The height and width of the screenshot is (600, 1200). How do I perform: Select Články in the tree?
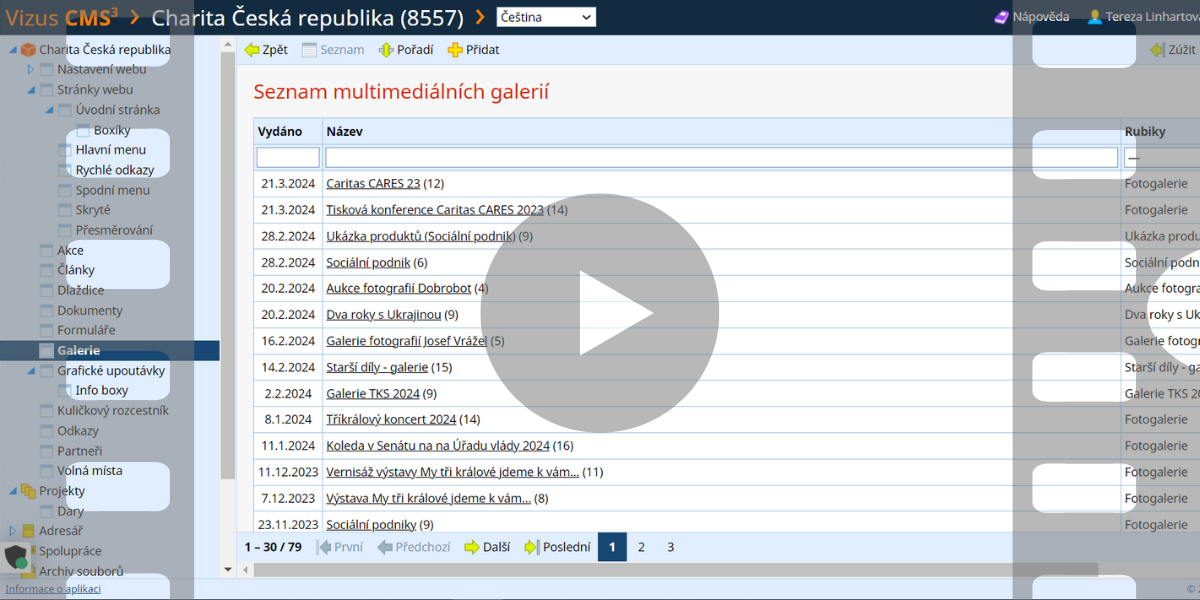pos(76,270)
